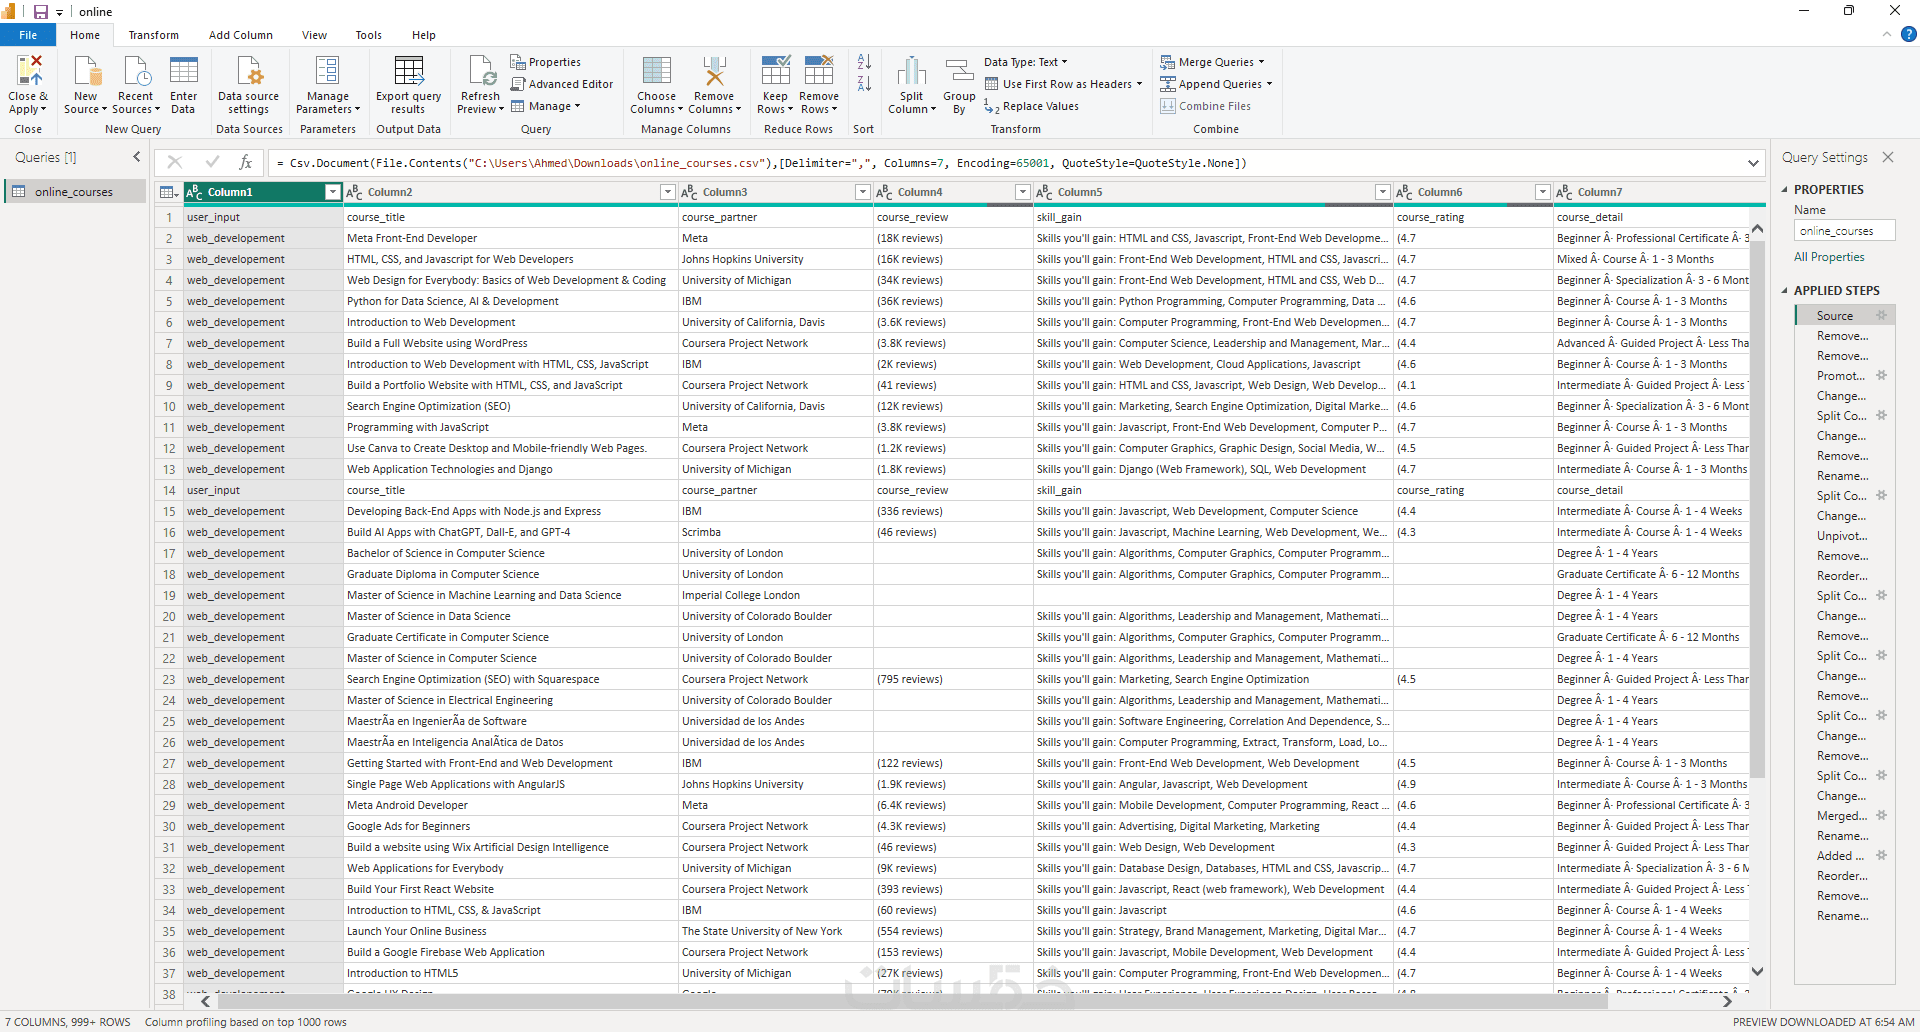Open the settings gear for the Source step

(x=1881, y=316)
